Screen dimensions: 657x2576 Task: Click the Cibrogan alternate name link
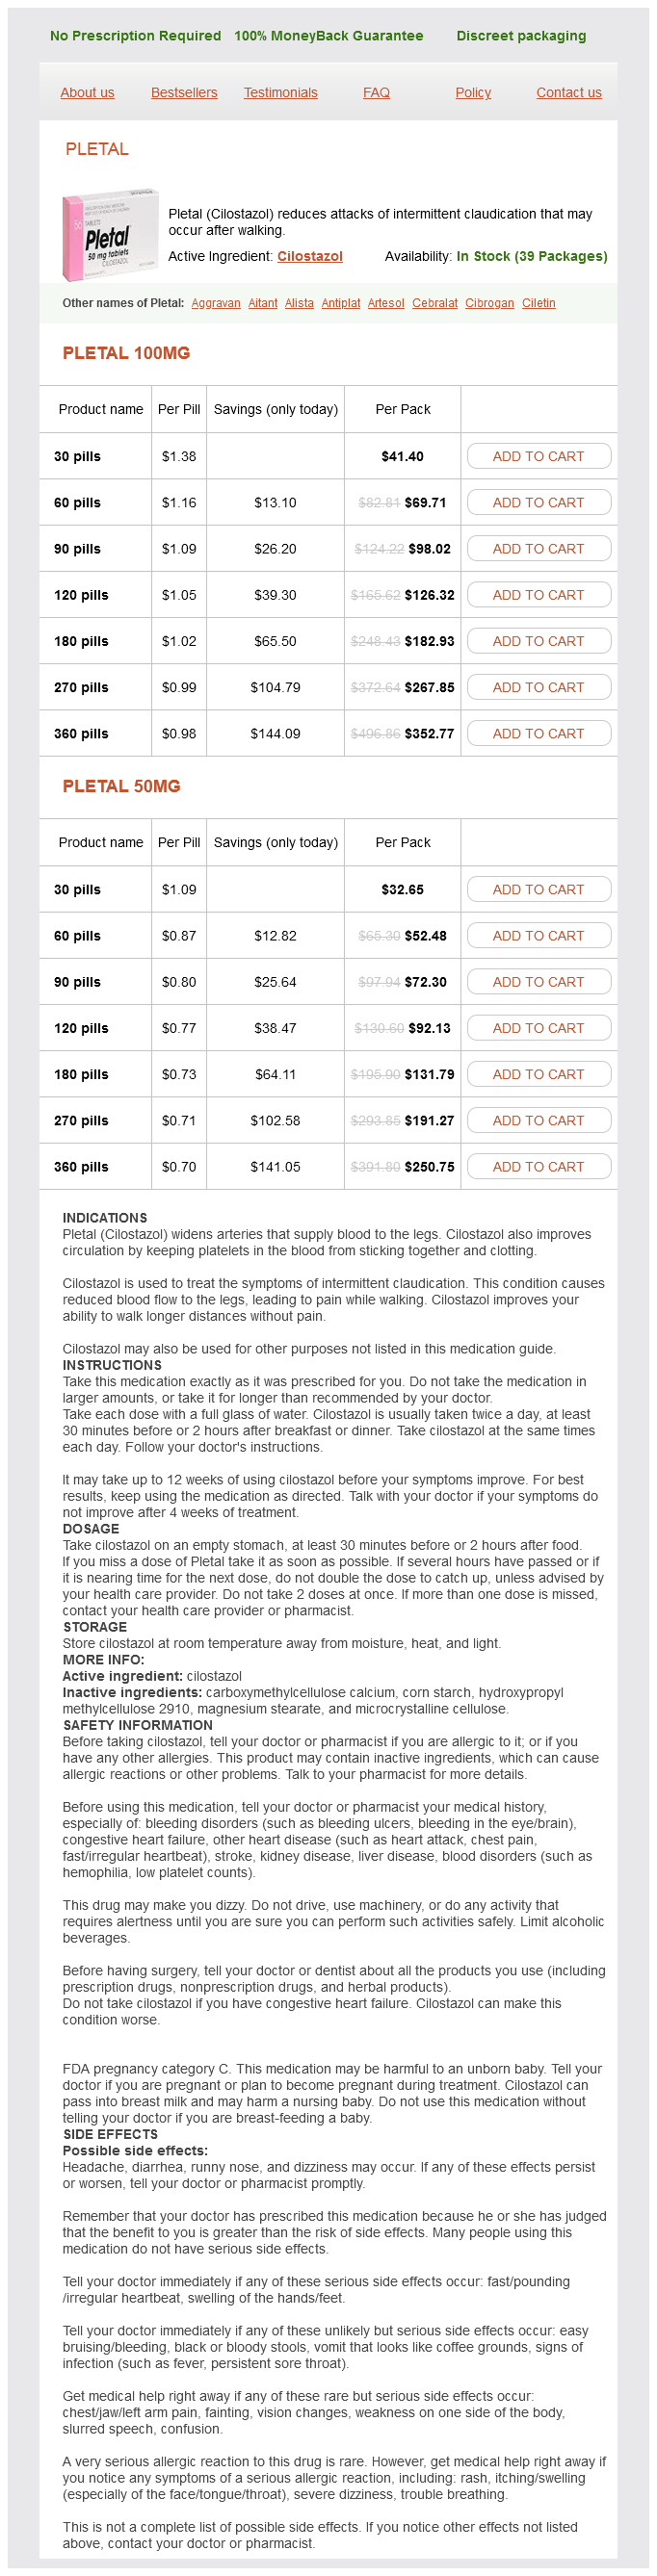coord(489,303)
